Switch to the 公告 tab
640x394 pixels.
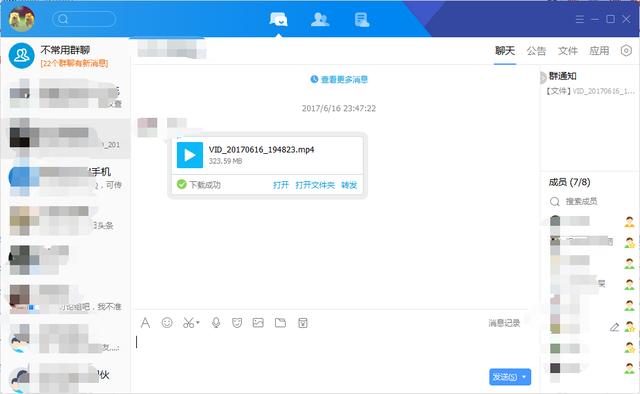pyautogui.click(x=536, y=51)
